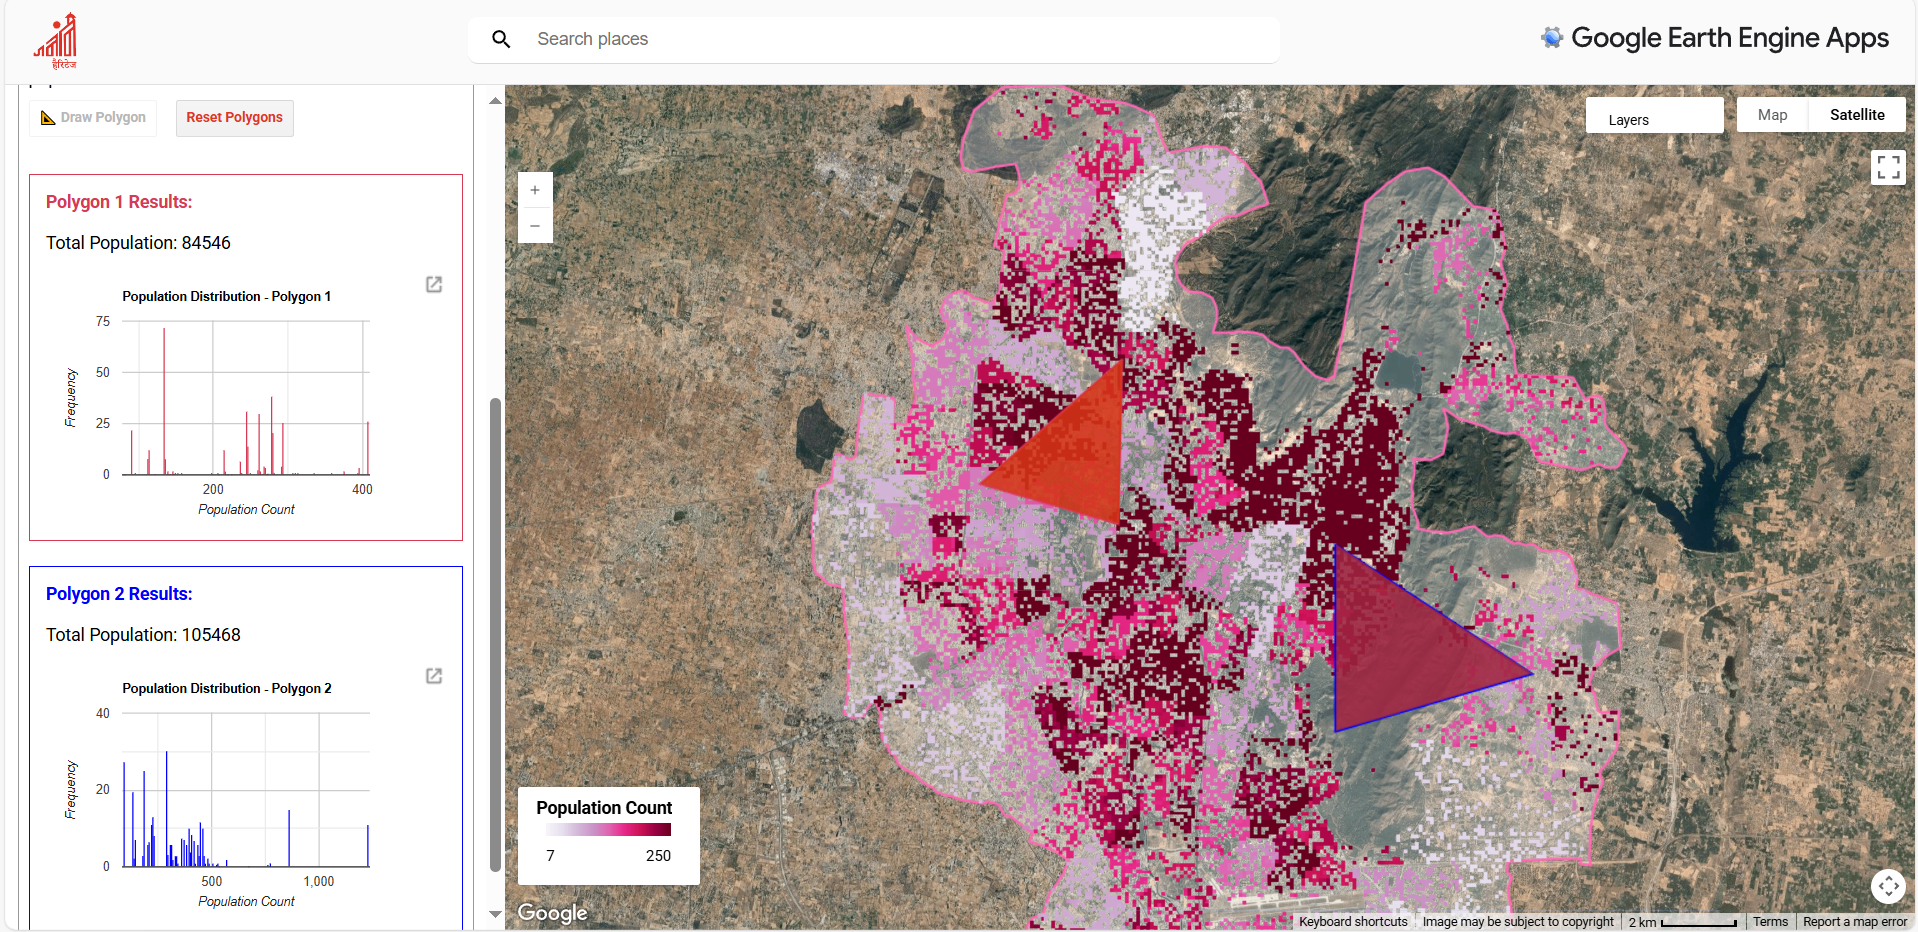1918x932 pixels.
Task: Click the magnifier search icon
Action: coord(501,39)
